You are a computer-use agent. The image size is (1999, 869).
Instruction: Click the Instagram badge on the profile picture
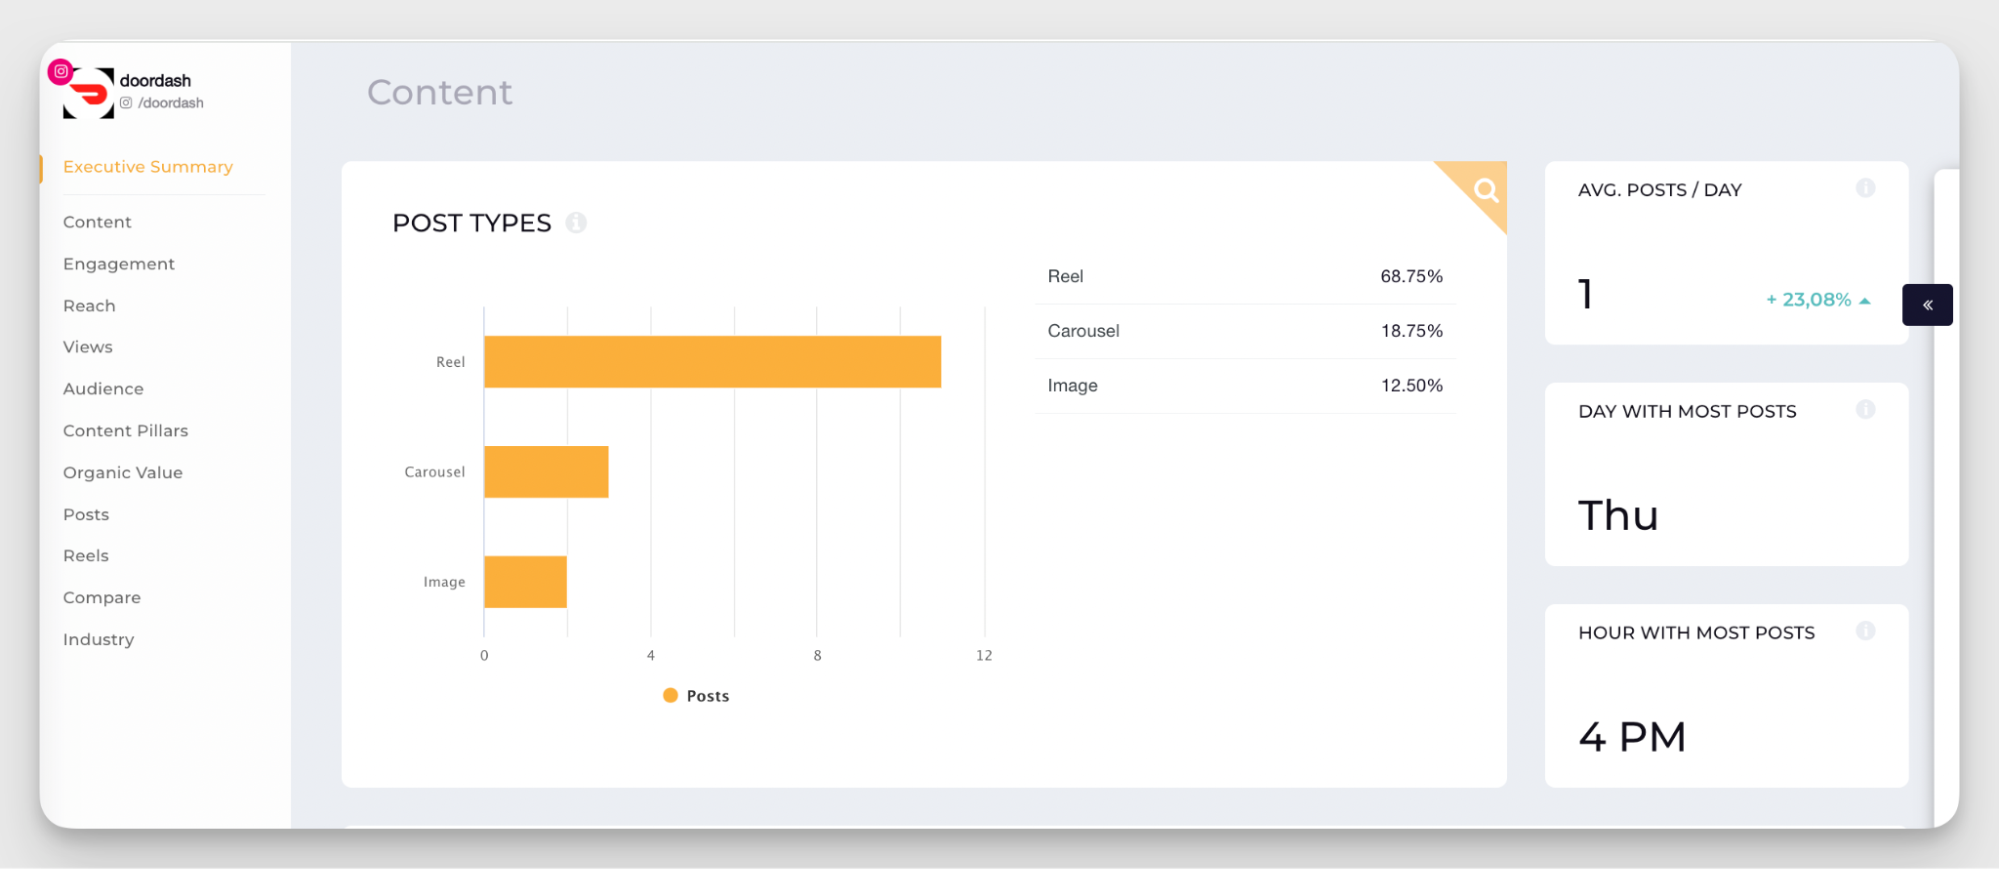(x=61, y=71)
